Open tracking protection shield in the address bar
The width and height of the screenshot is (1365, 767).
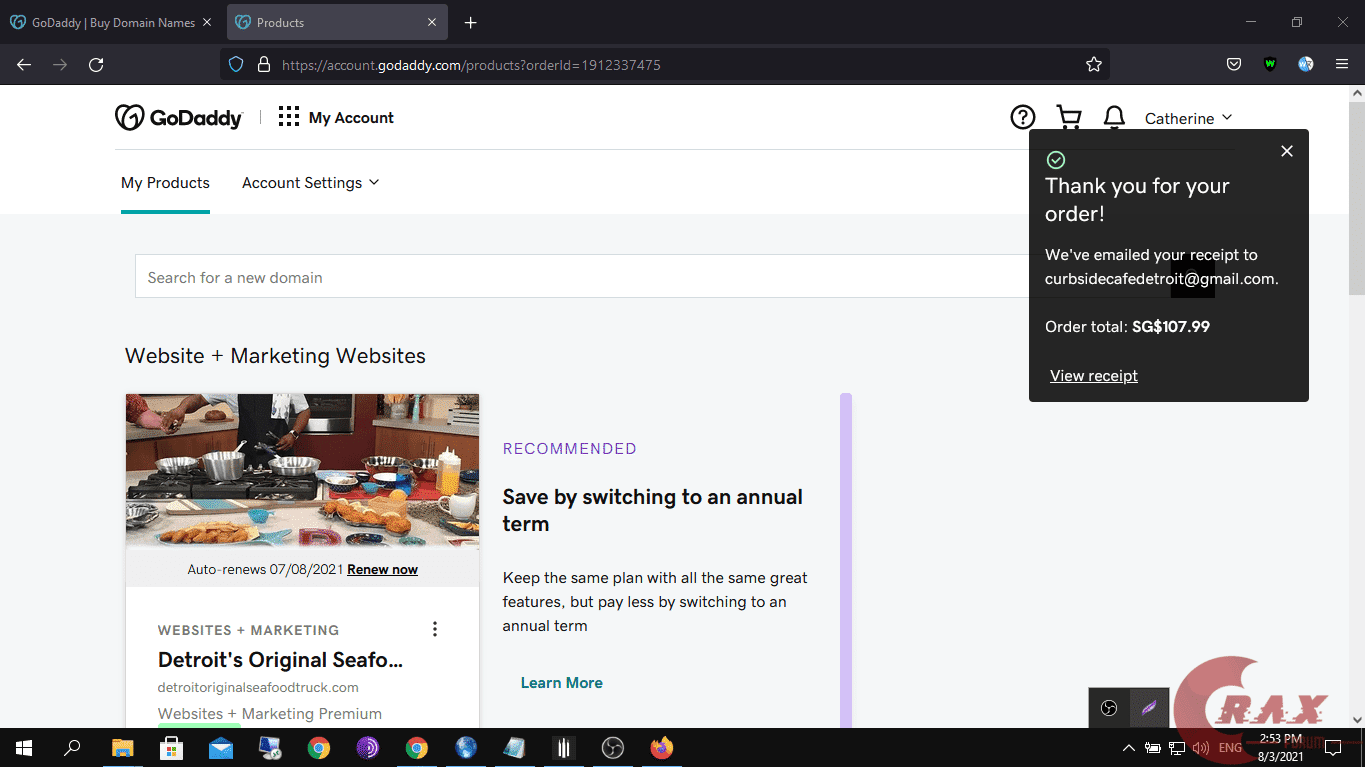[x=234, y=64]
